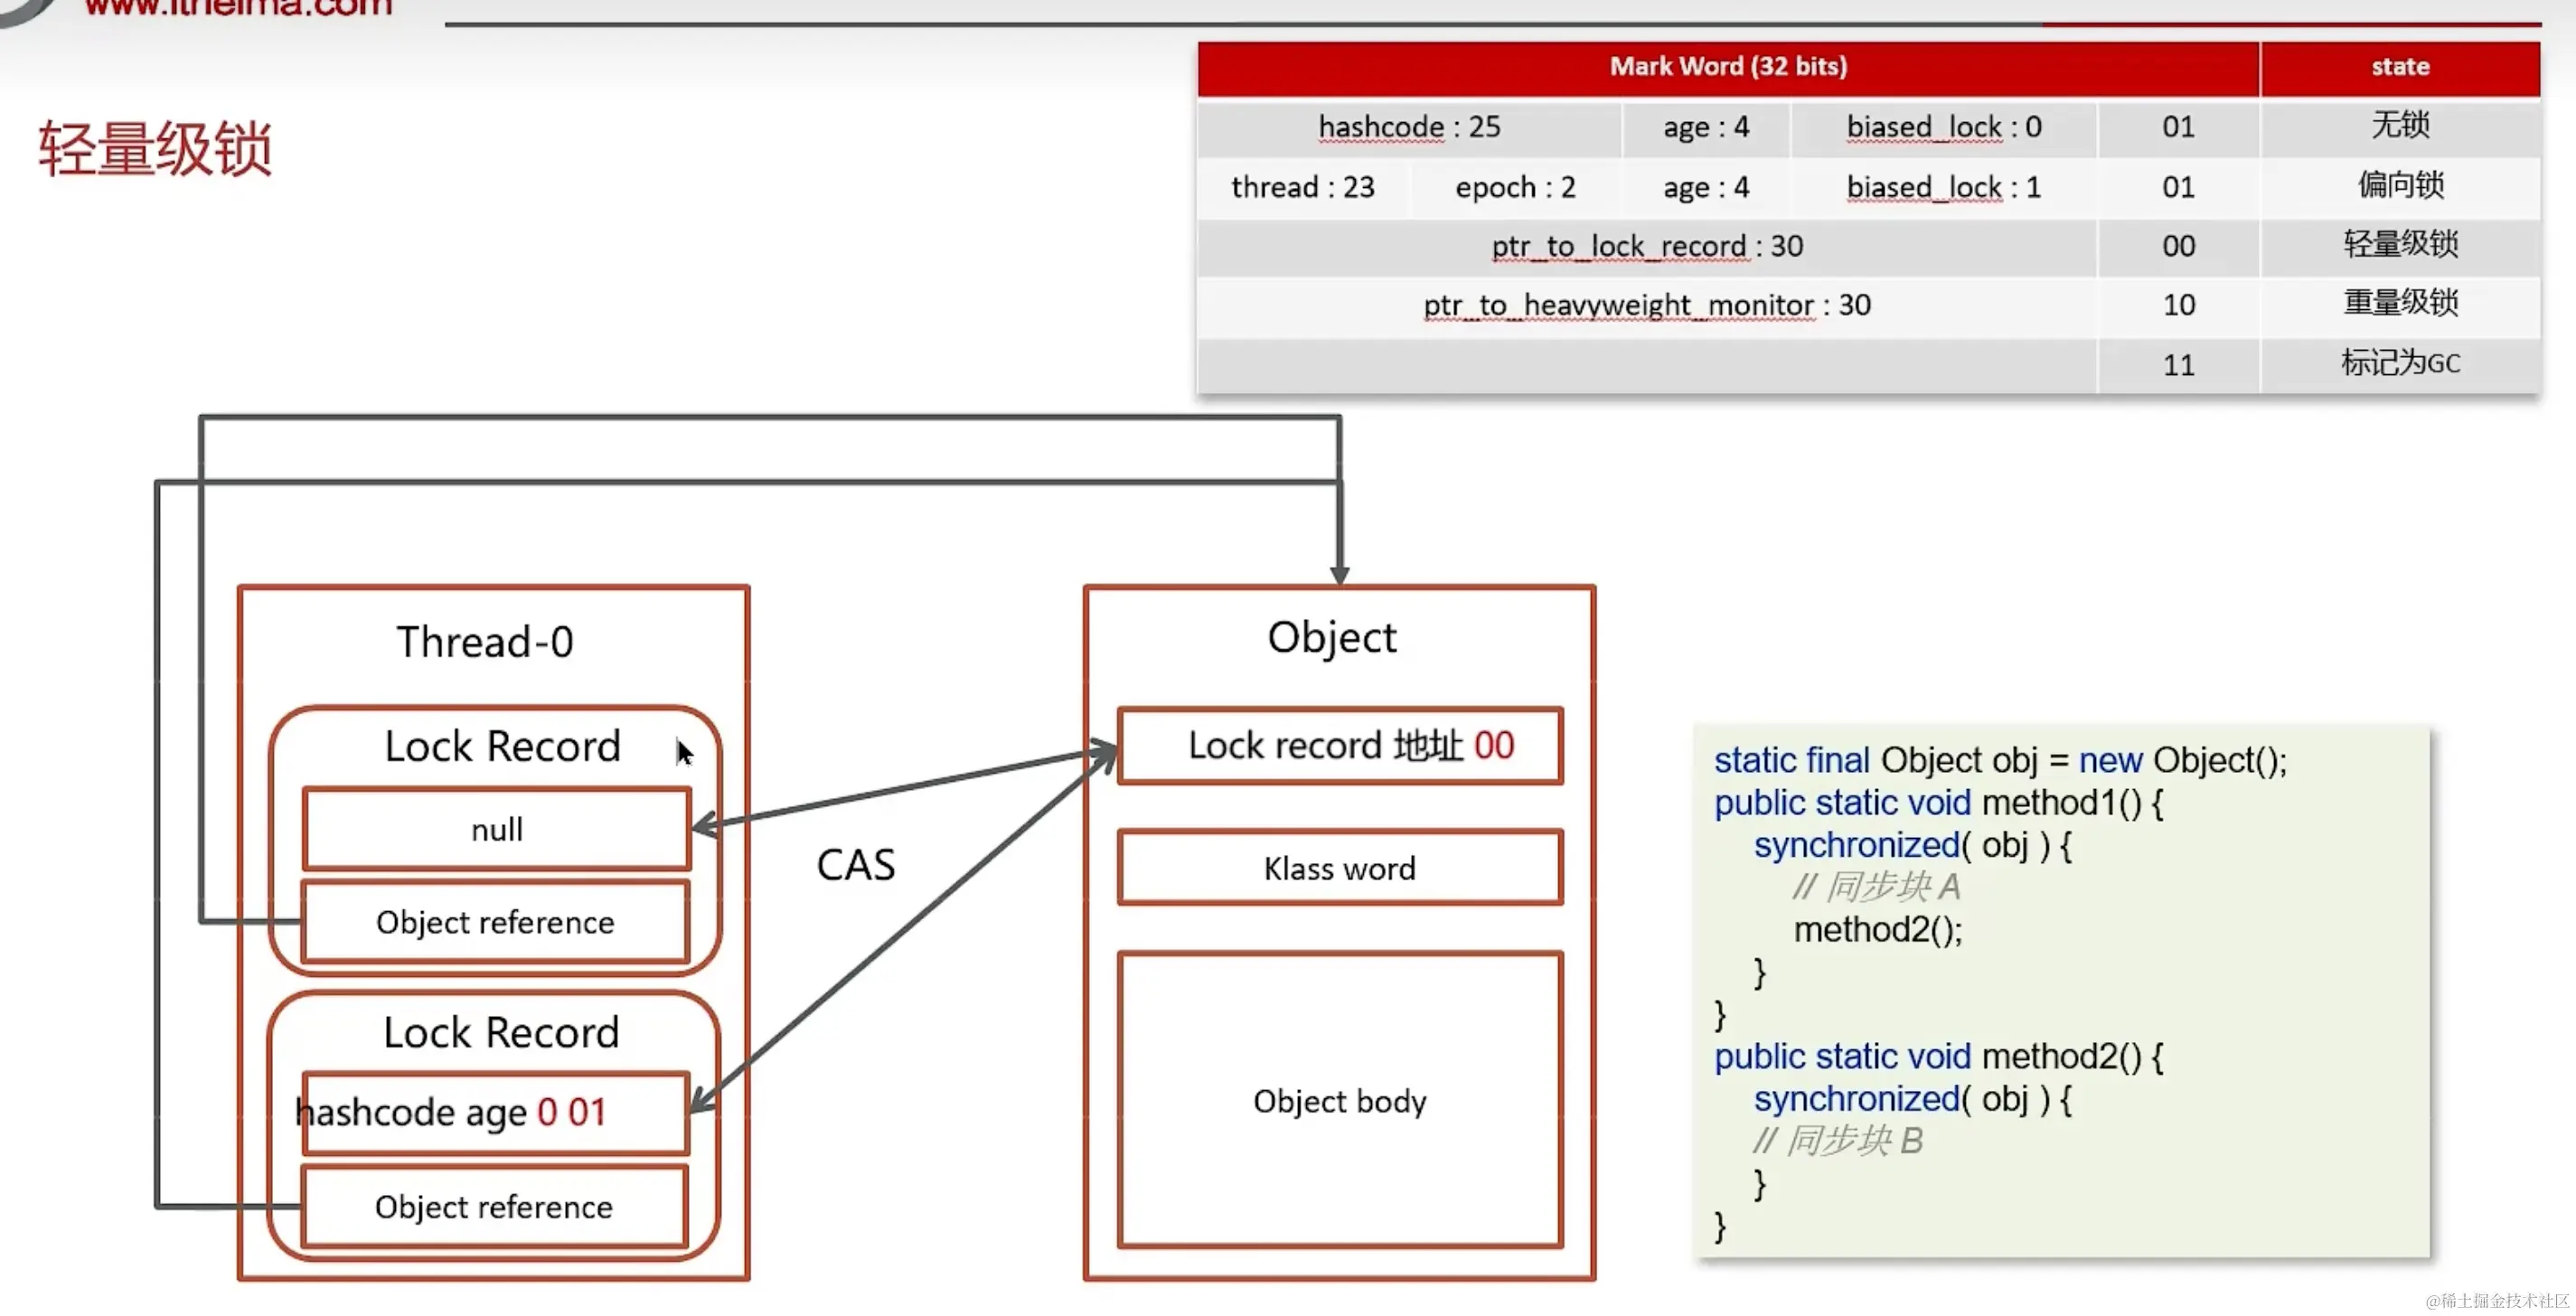Select the ptr_to_heavyweight_monitor : 30 cell

point(1647,305)
